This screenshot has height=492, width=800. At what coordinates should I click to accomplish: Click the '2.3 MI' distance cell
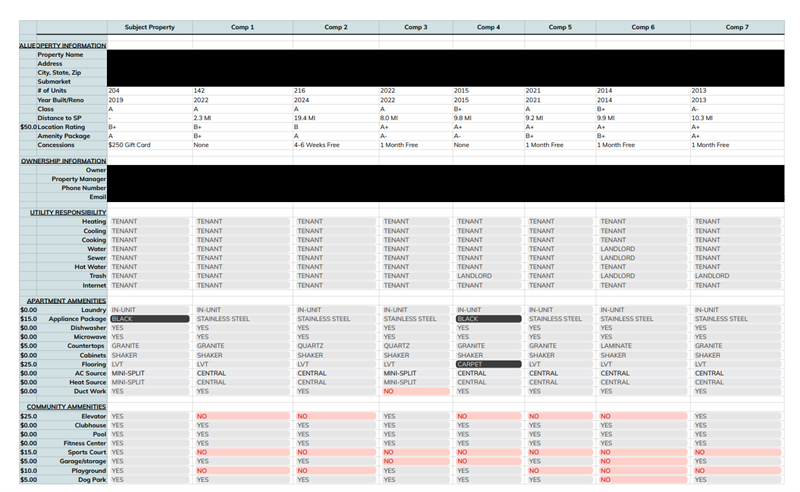coord(242,118)
